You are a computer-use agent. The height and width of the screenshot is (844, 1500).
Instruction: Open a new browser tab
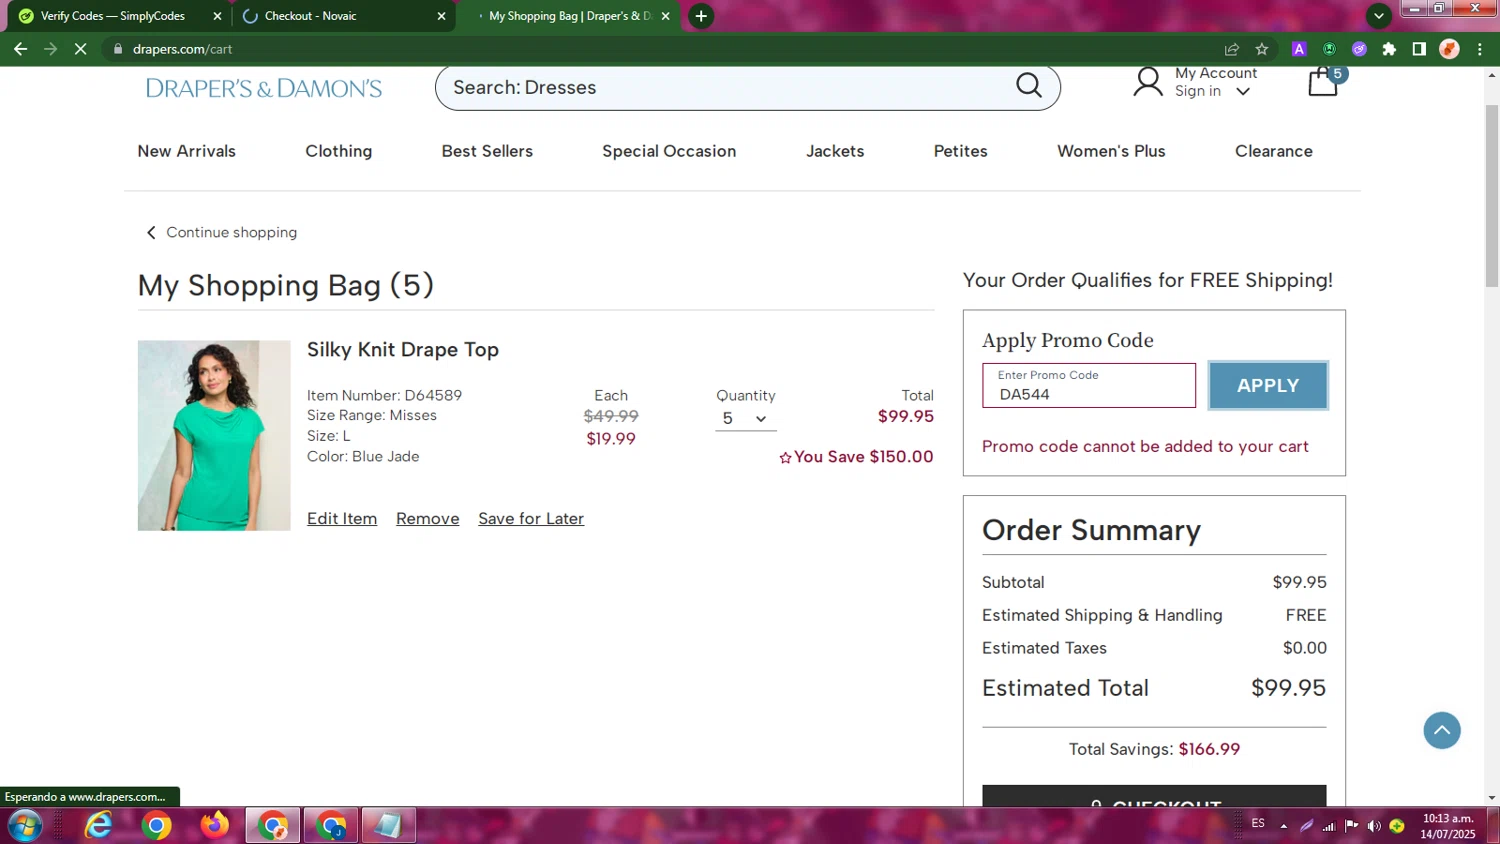(701, 16)
